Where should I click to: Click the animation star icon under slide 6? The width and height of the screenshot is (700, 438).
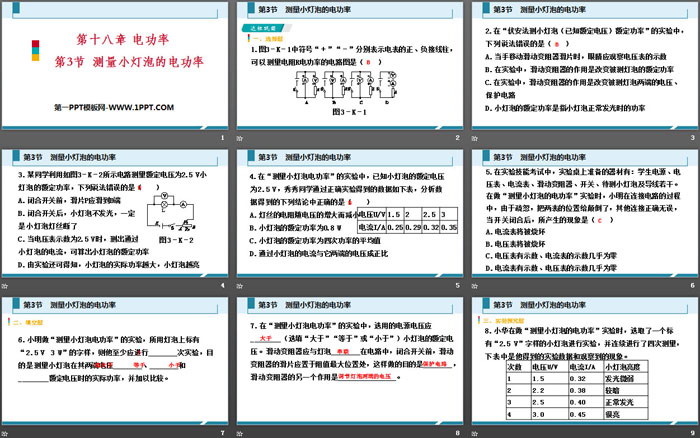(475, 286)
